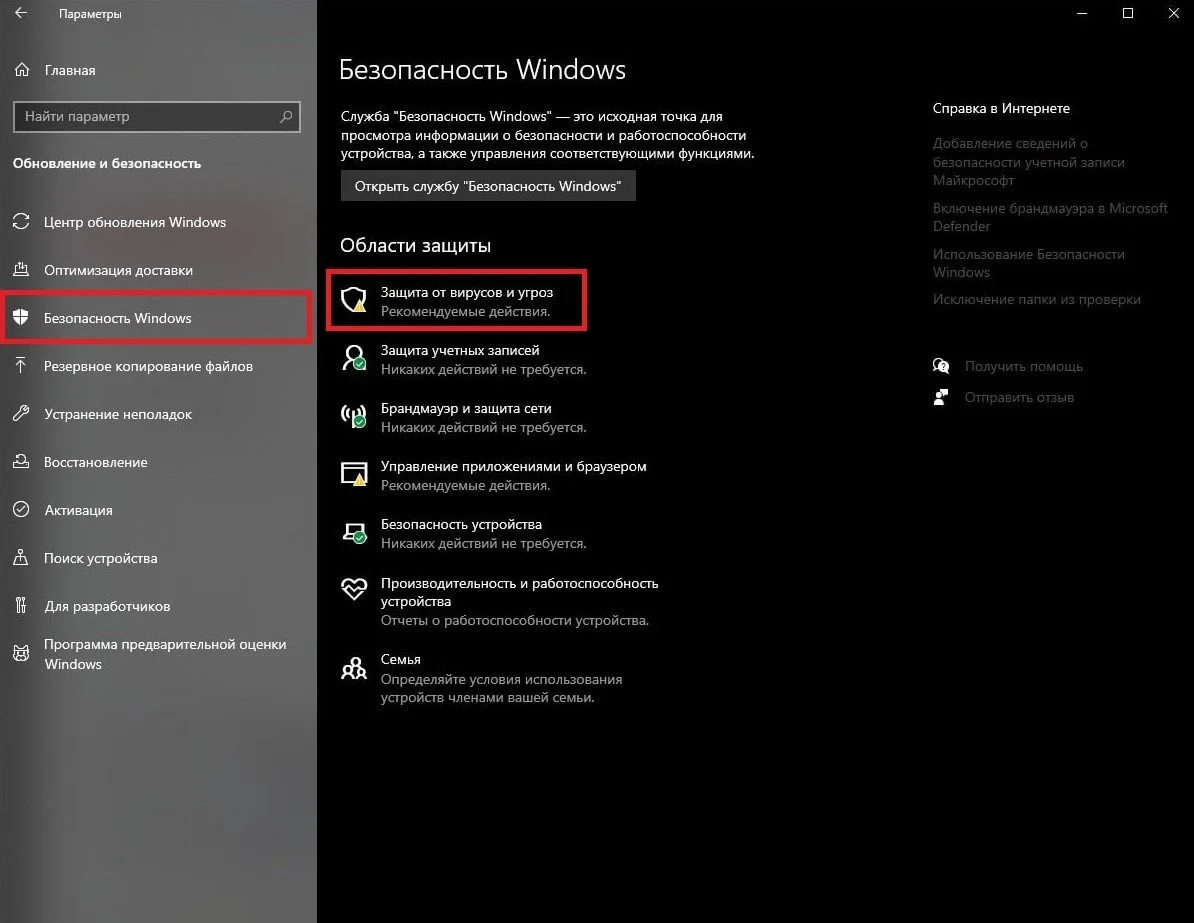Image resolution: width=1194 pixels, height=923 pixels.
Task: Click the Family options people icon
Action: click(353, 669)
